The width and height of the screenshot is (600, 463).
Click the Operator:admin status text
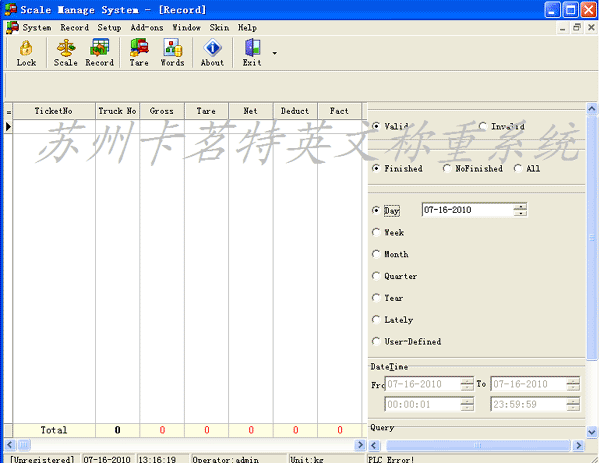(225, 459)
